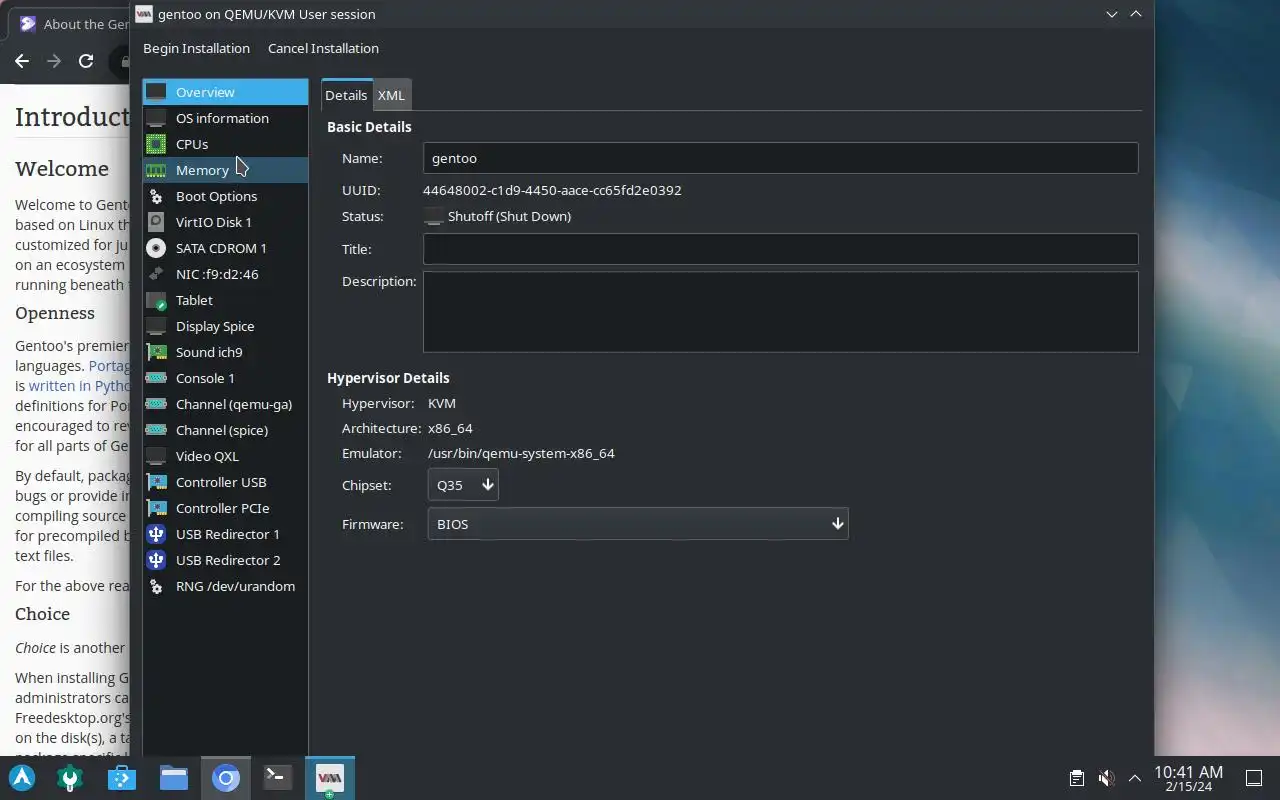Image resolution: width=1280 pixels, height=800 pixels.
Task: Open the Firmware BIOS dropdown
Action: pos(637,524)
